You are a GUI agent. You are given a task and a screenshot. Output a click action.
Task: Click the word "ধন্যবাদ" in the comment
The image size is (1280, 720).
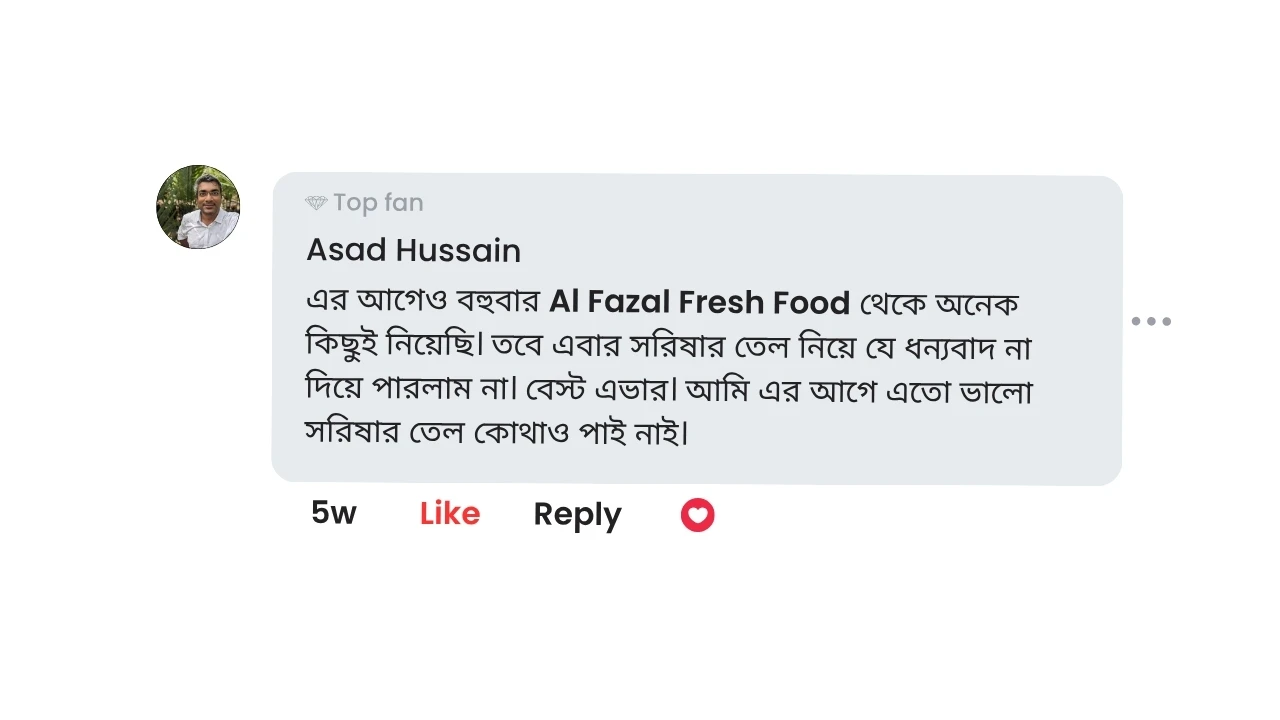tap(949, 346)
